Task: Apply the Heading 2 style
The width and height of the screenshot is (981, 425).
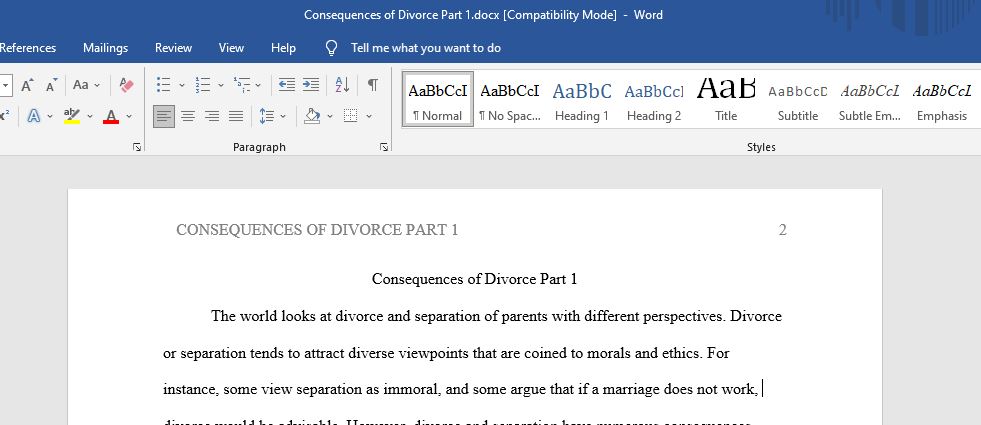Action: coord(654,99)
